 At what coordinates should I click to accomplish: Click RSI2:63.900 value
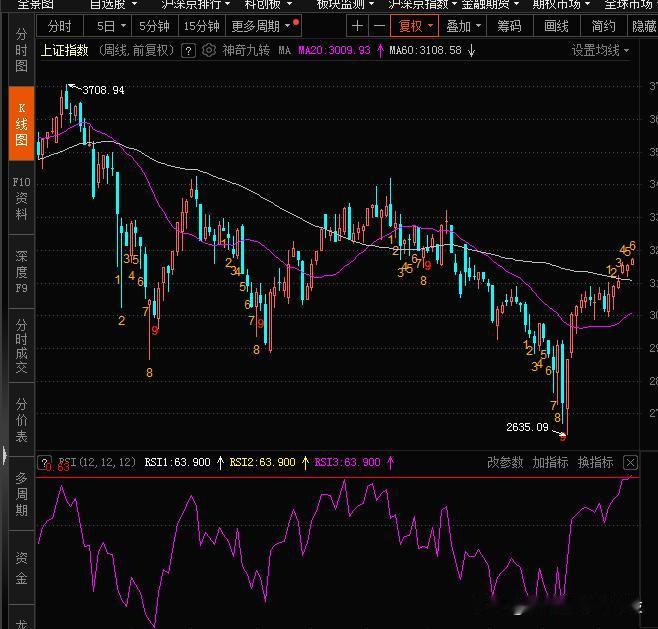pos(262,462)
